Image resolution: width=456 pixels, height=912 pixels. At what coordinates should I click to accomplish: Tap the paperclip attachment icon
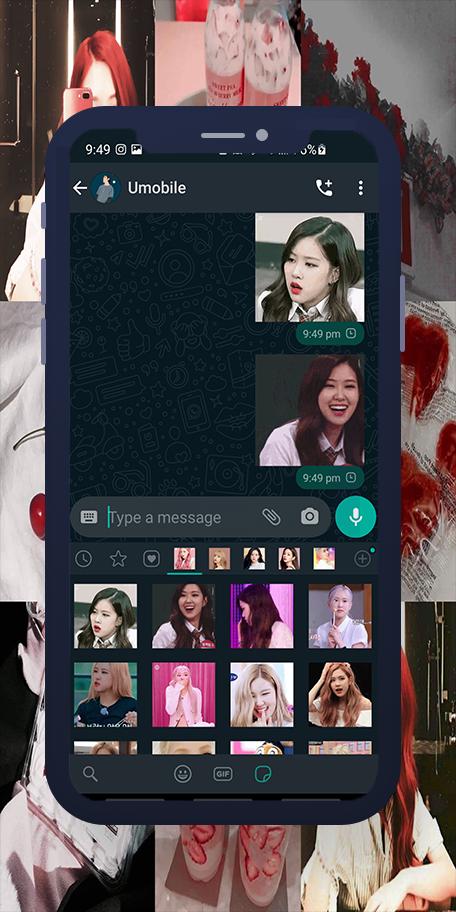[x=271, y=516]
